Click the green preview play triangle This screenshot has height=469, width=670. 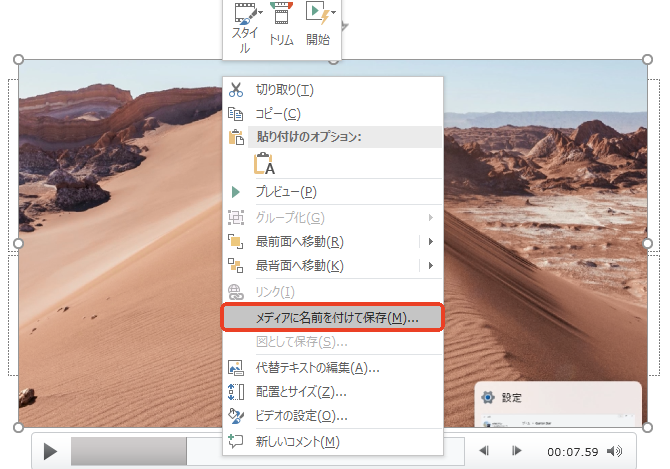[235, 192]
